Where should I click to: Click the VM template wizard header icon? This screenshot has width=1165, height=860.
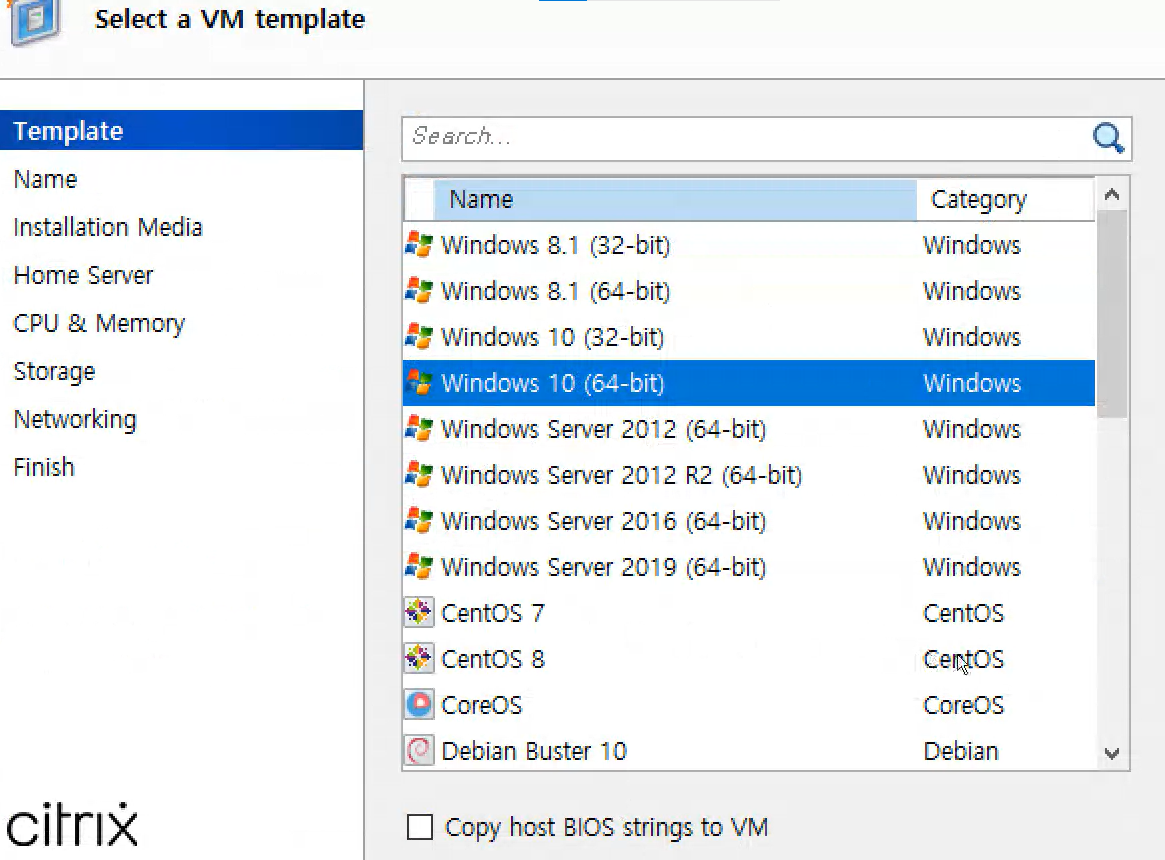click(33, 21)
